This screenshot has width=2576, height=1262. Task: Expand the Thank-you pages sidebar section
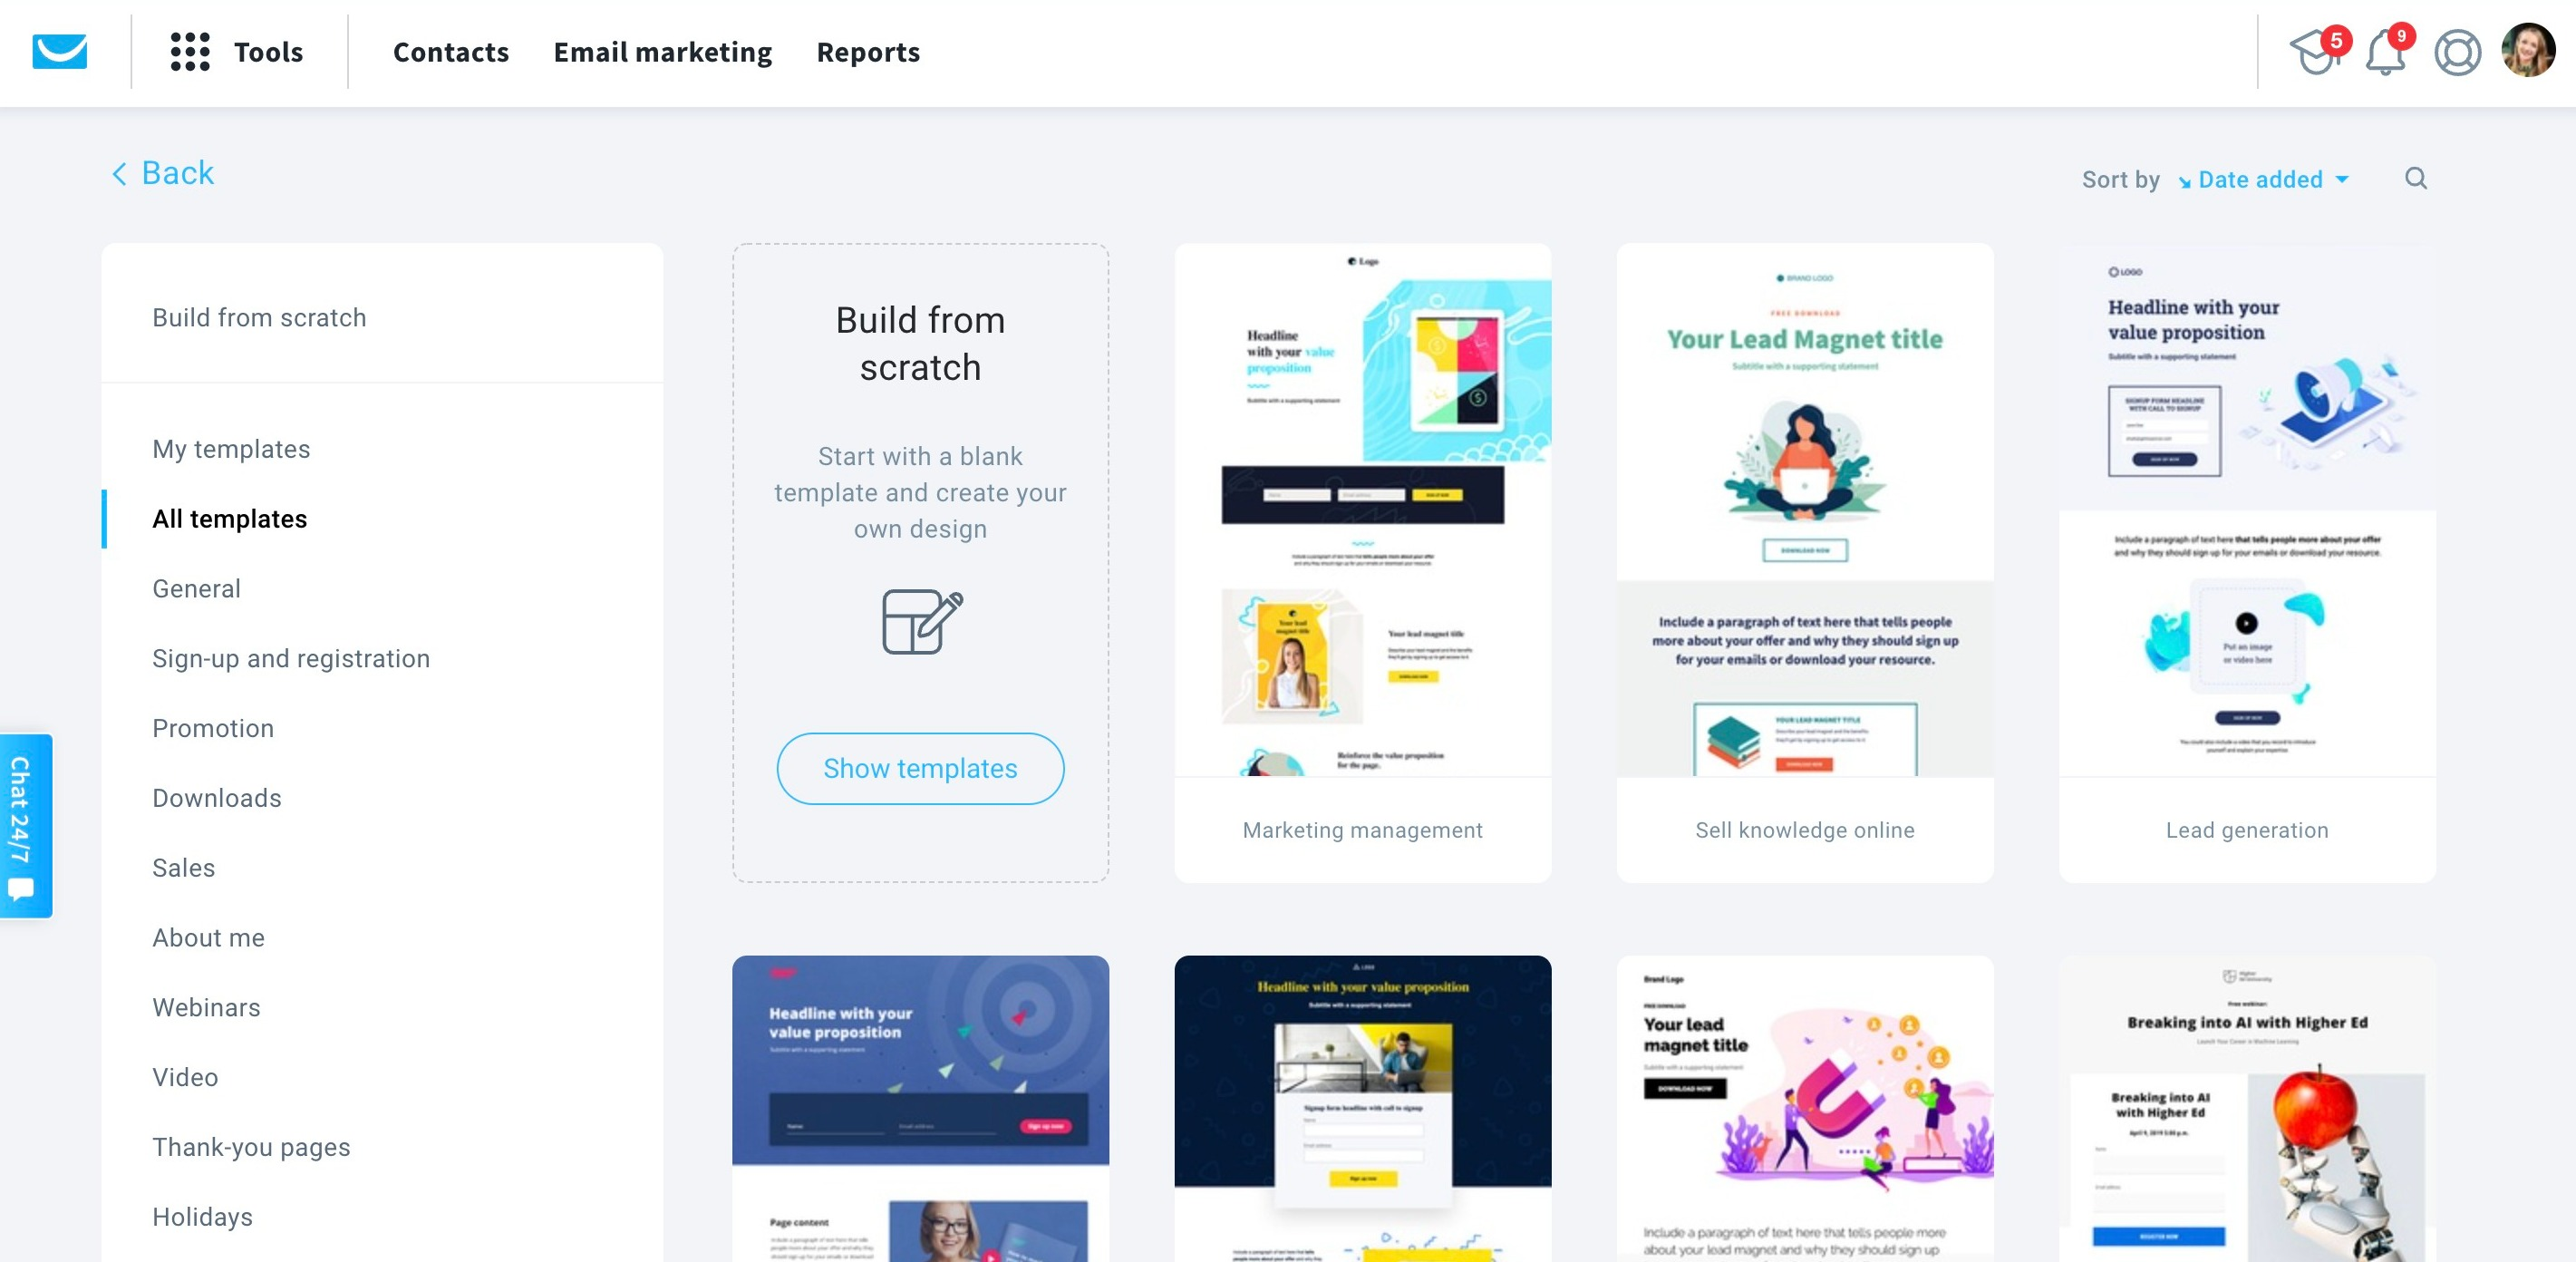coord(250,1147)
